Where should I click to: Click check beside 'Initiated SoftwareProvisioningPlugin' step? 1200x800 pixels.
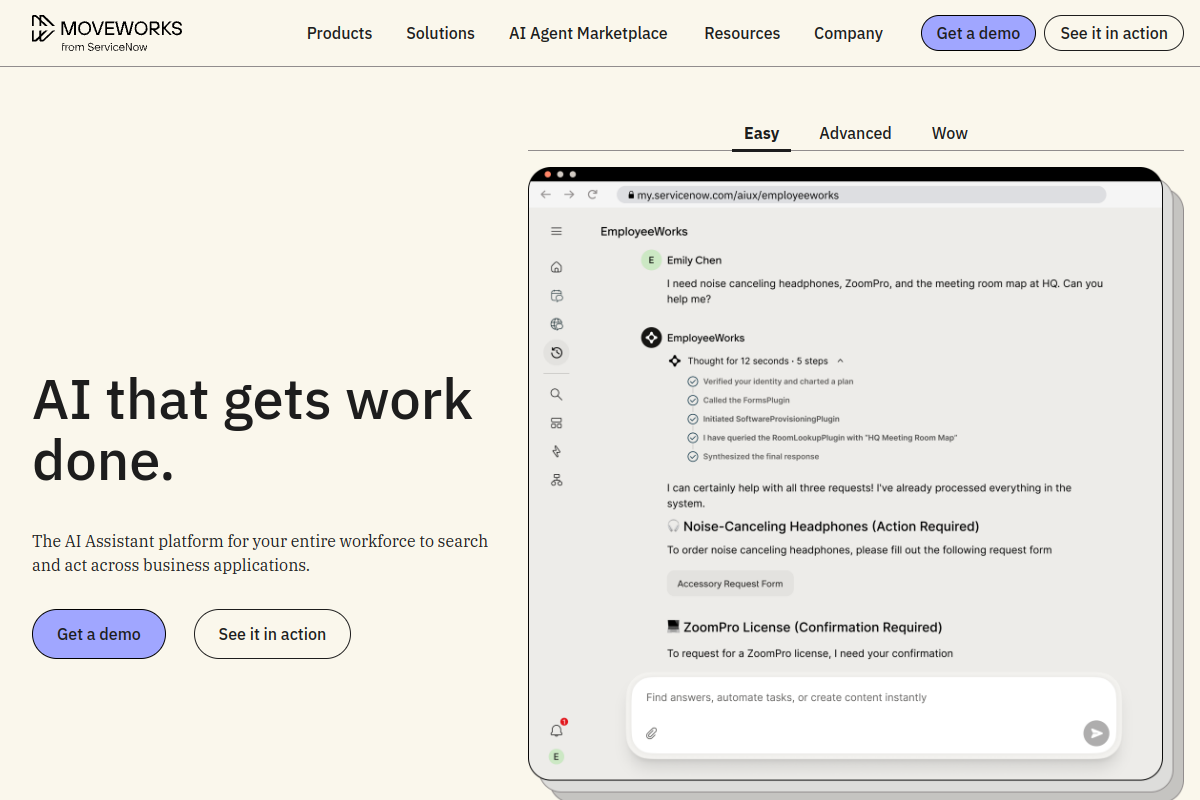[x=693, y=419]
